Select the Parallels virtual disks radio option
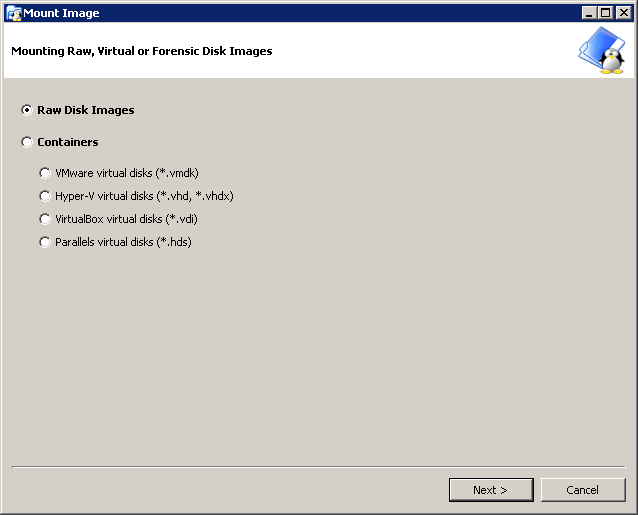Image resolution: width=638 pixels, height=515 pixels. 45,242
